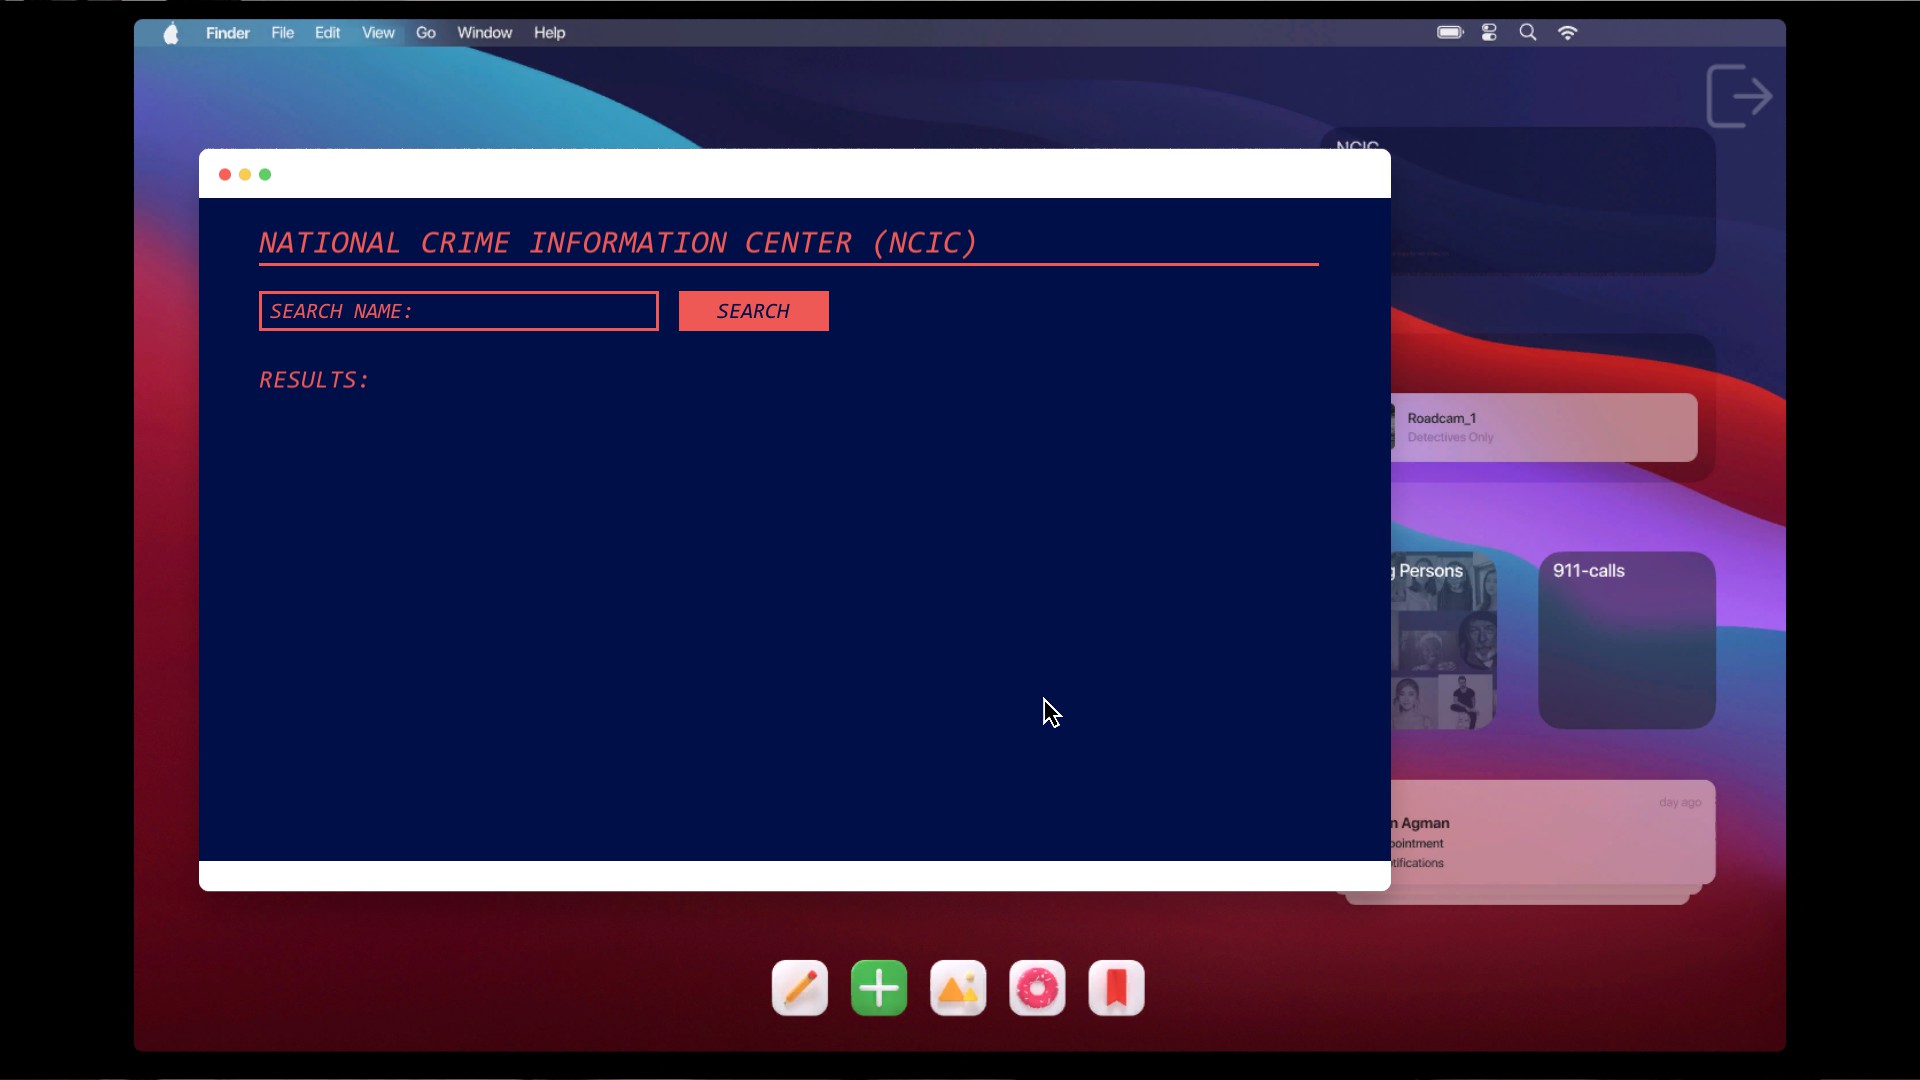The height and width of the screenshot is (1080, 1920).
Task: Click the Wi-Fi status icon
Action: tap(1567, 33)
